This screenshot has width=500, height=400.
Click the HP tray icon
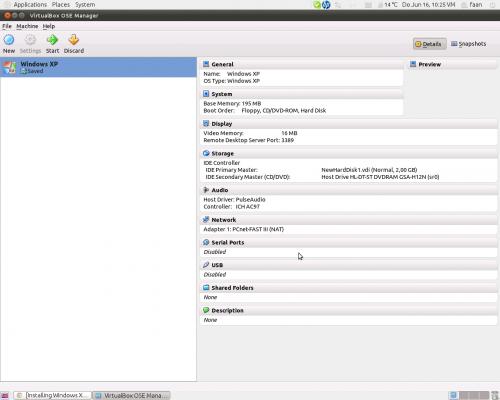326,5
